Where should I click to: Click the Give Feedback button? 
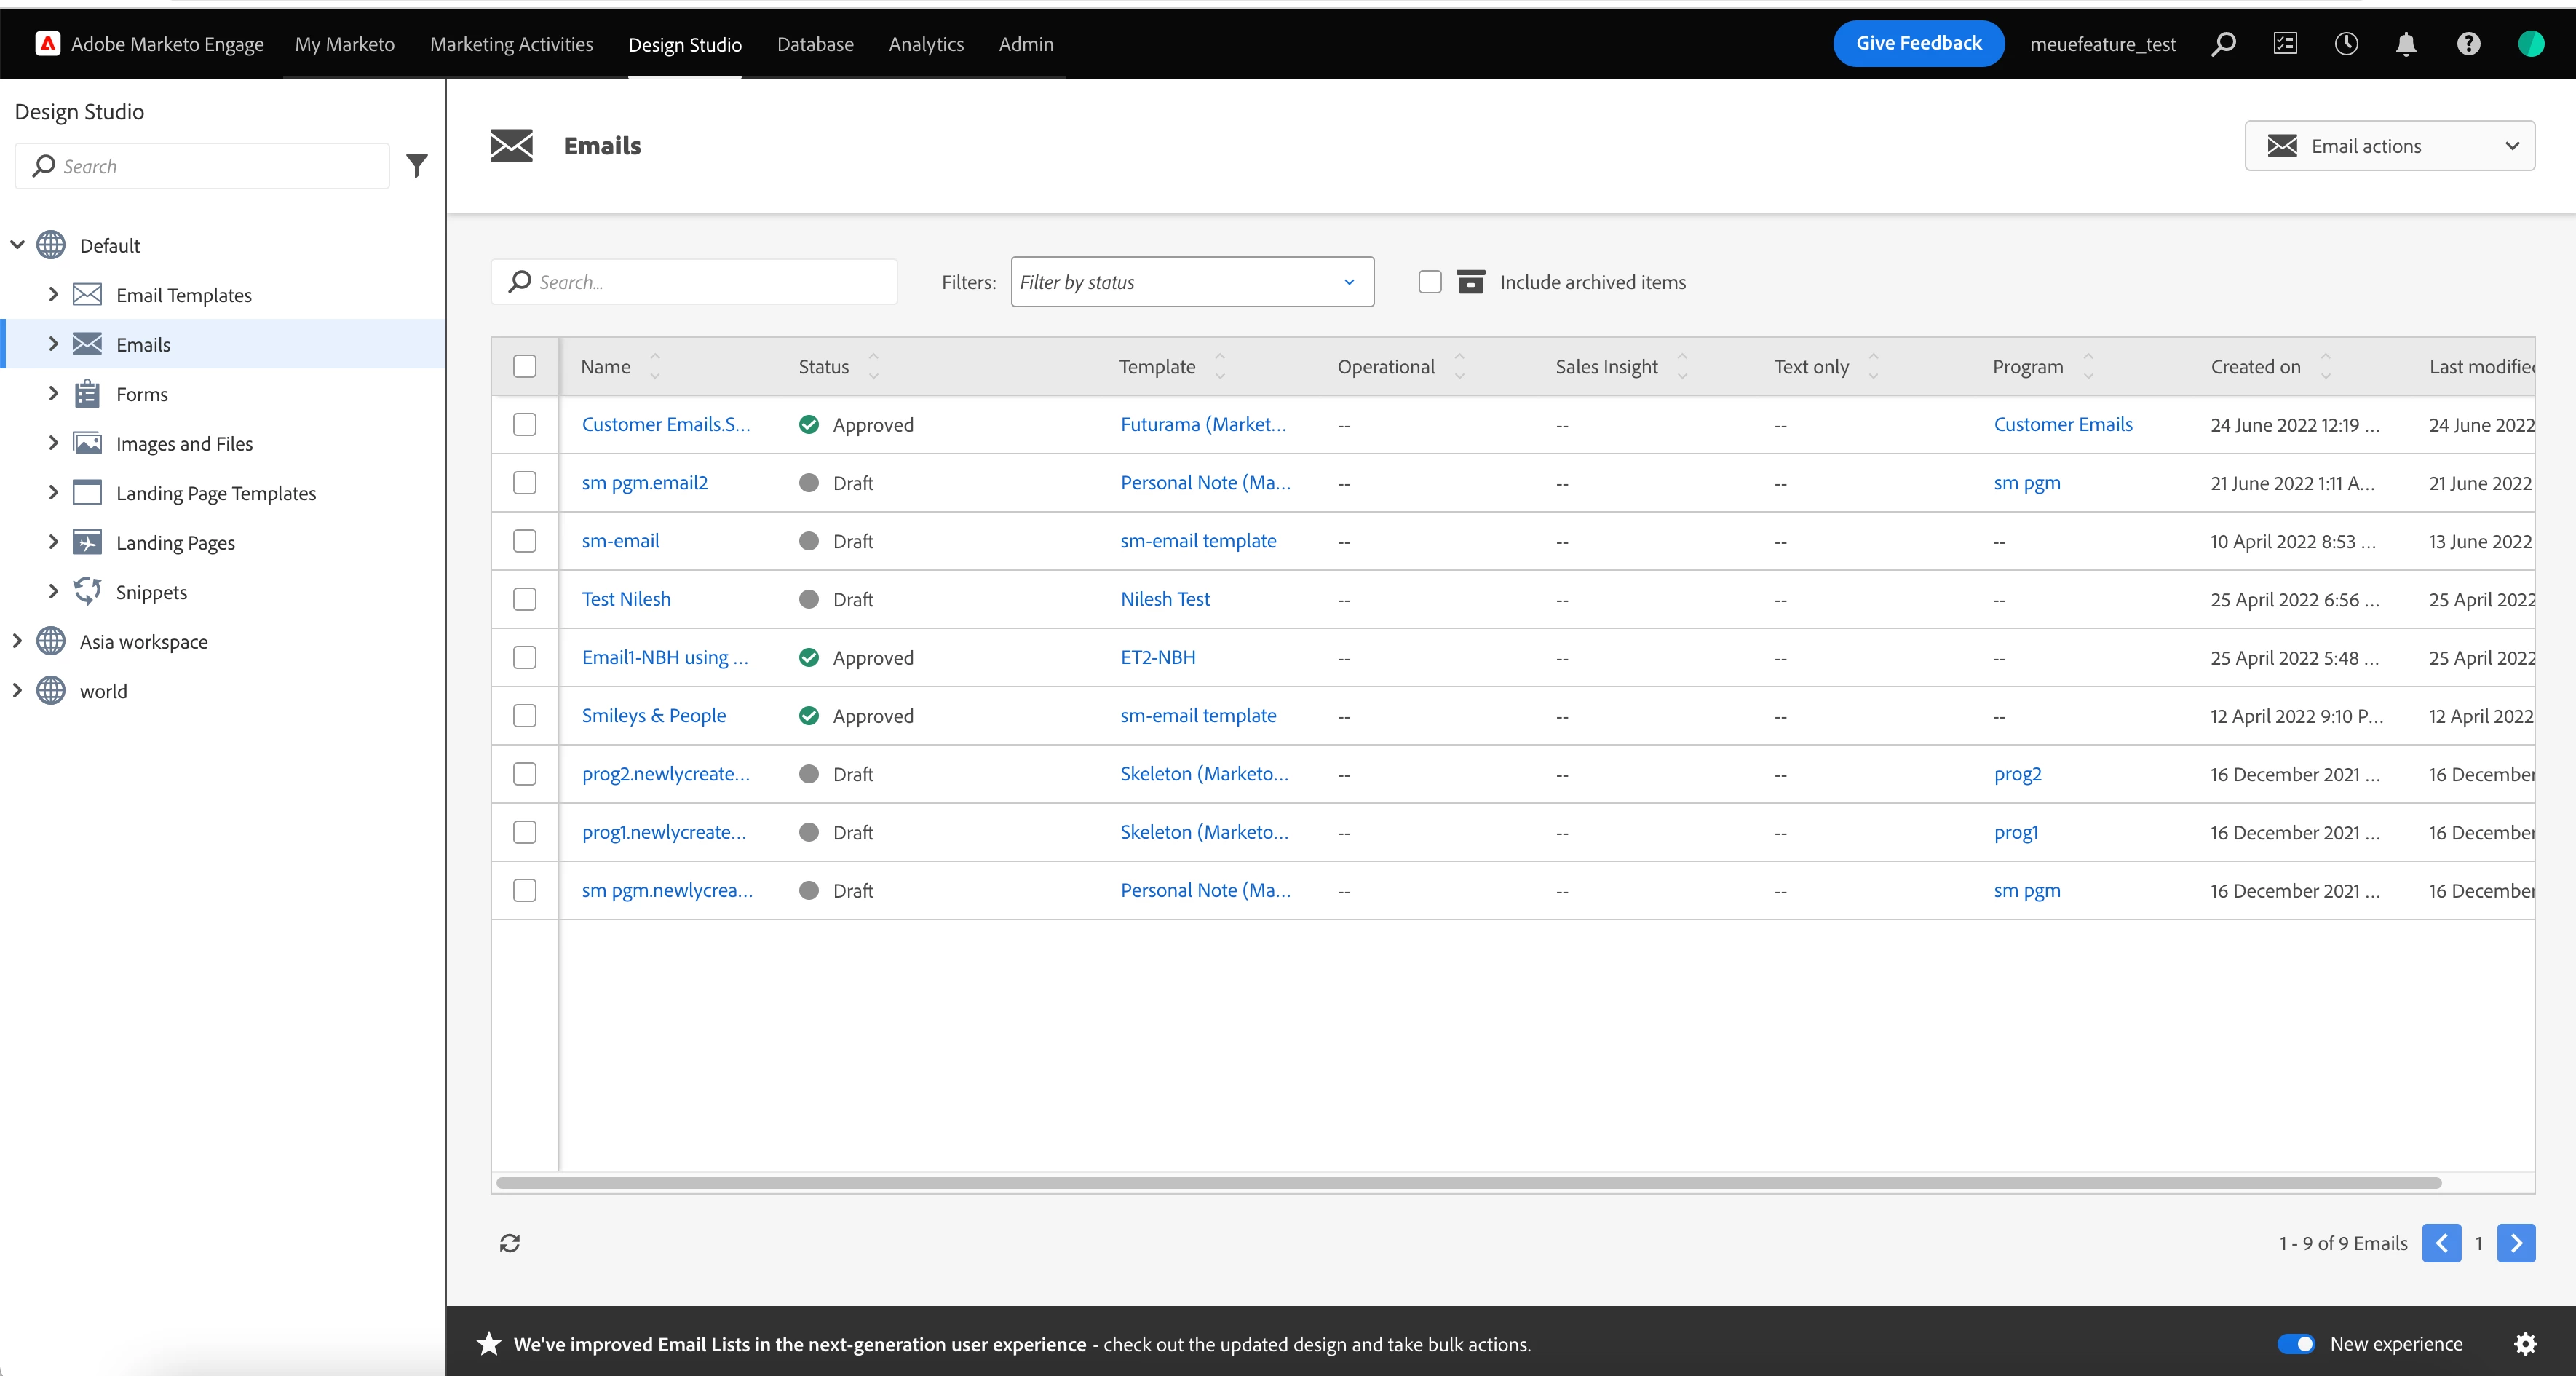(1918, 43)
